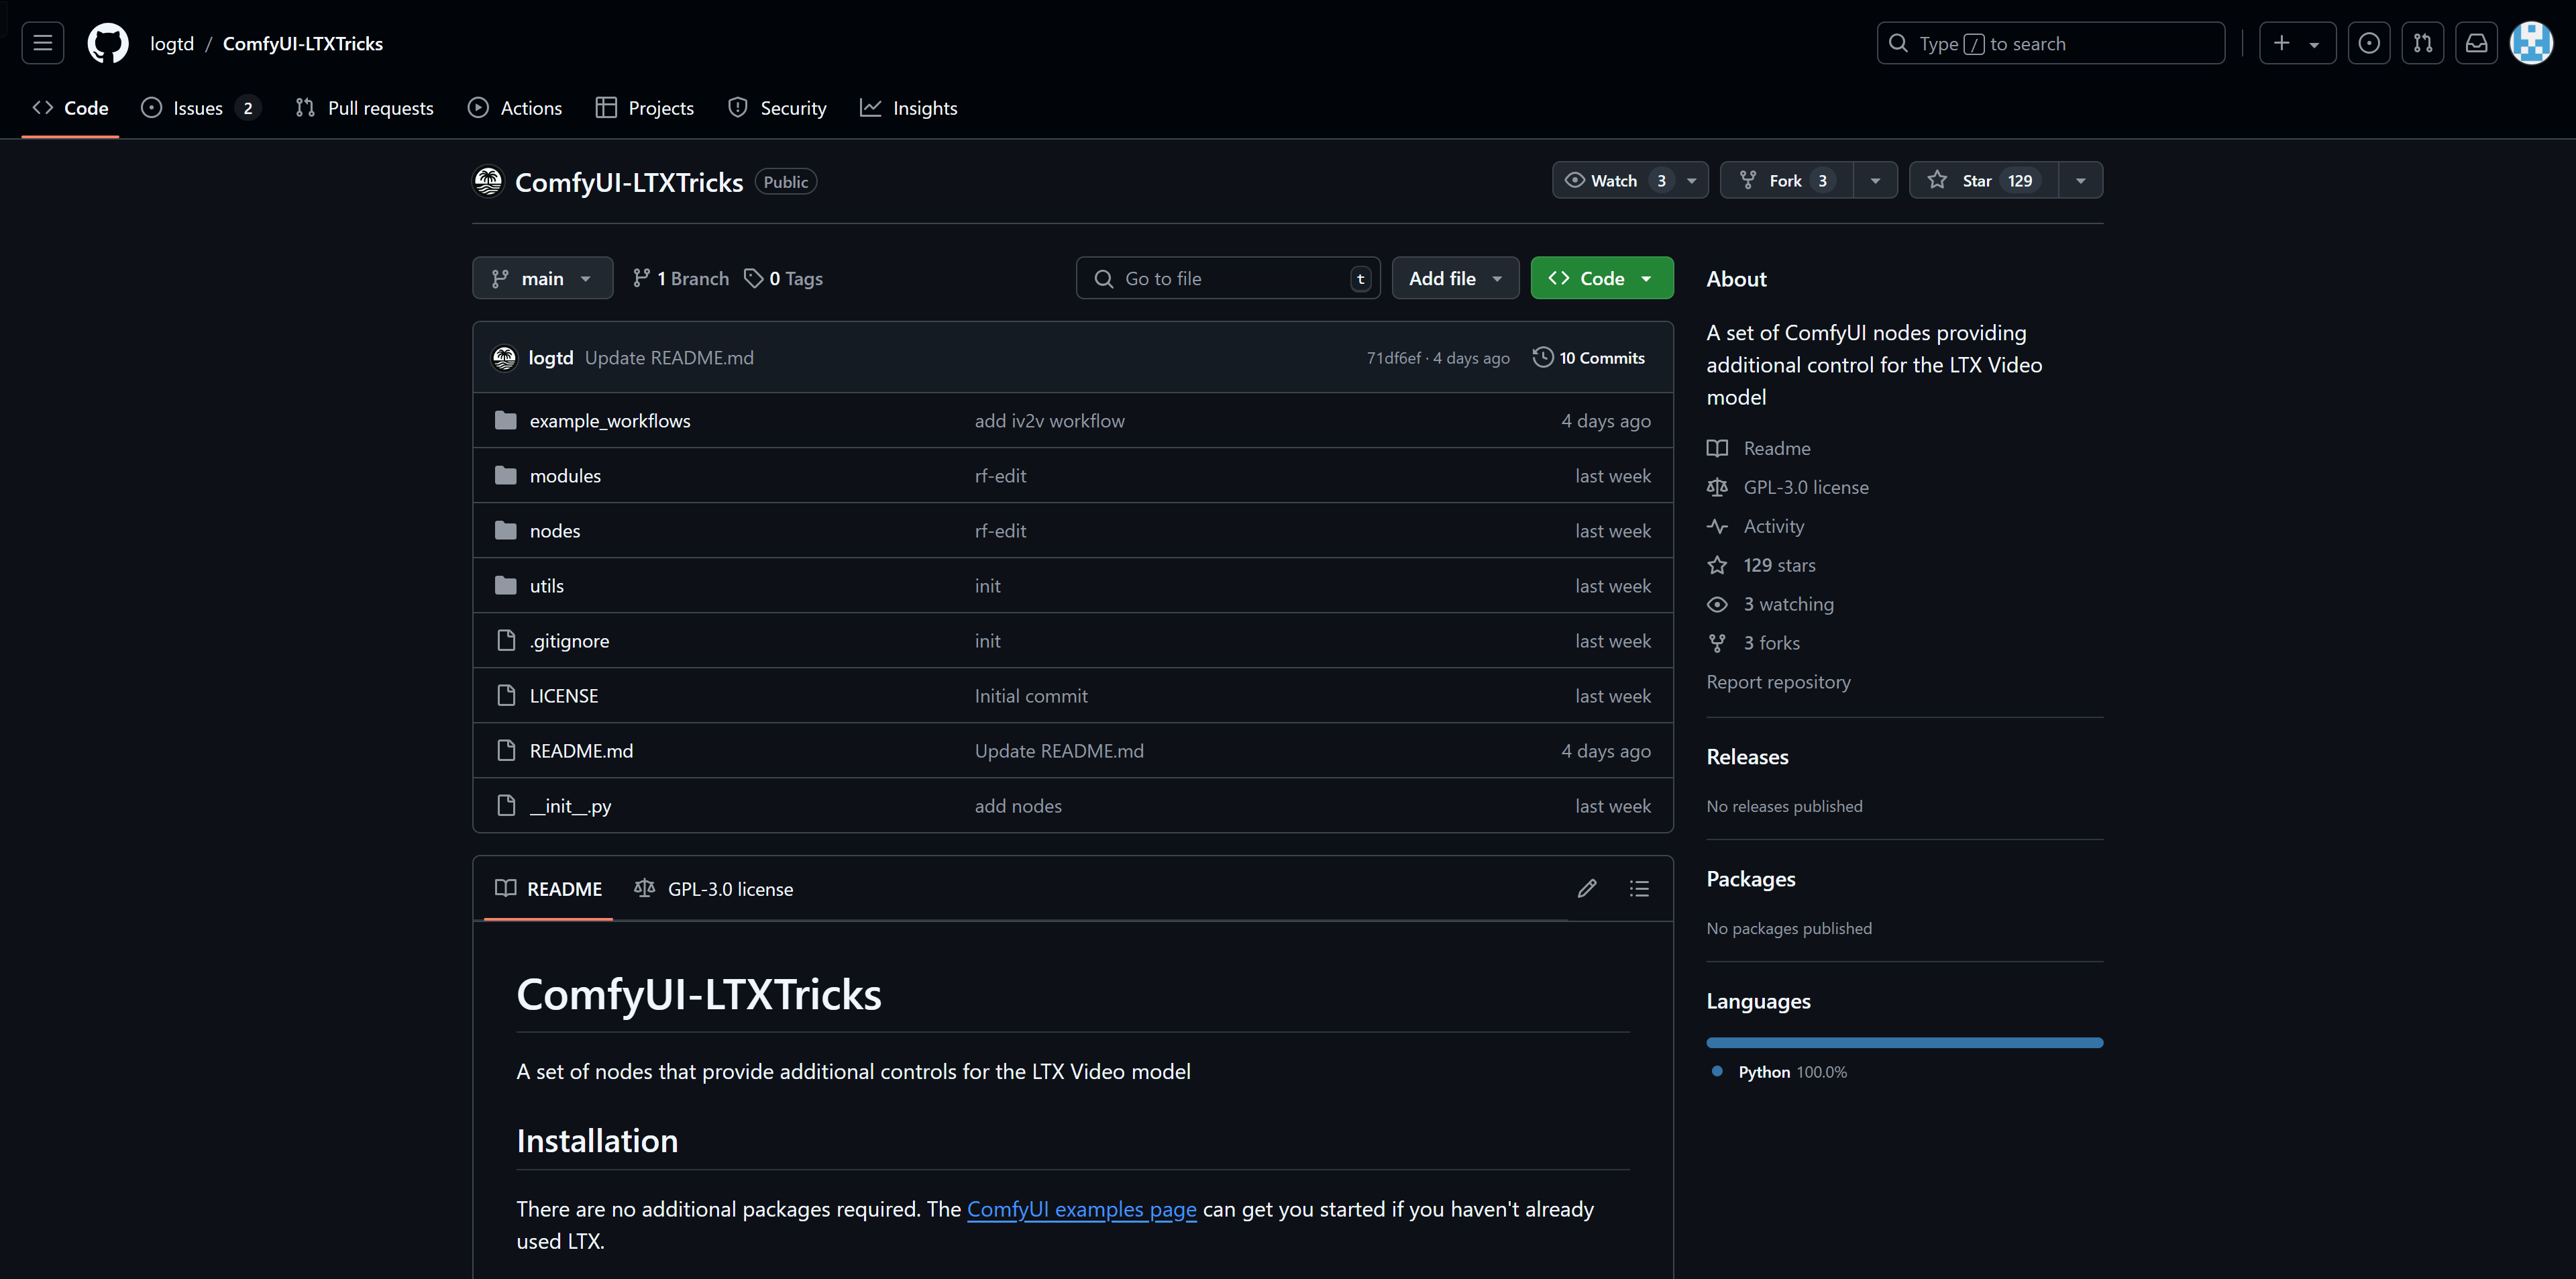Star the repository with the Star button
The height and width of the screenshot is (1279, 2576).
(x=1984, y=180)
